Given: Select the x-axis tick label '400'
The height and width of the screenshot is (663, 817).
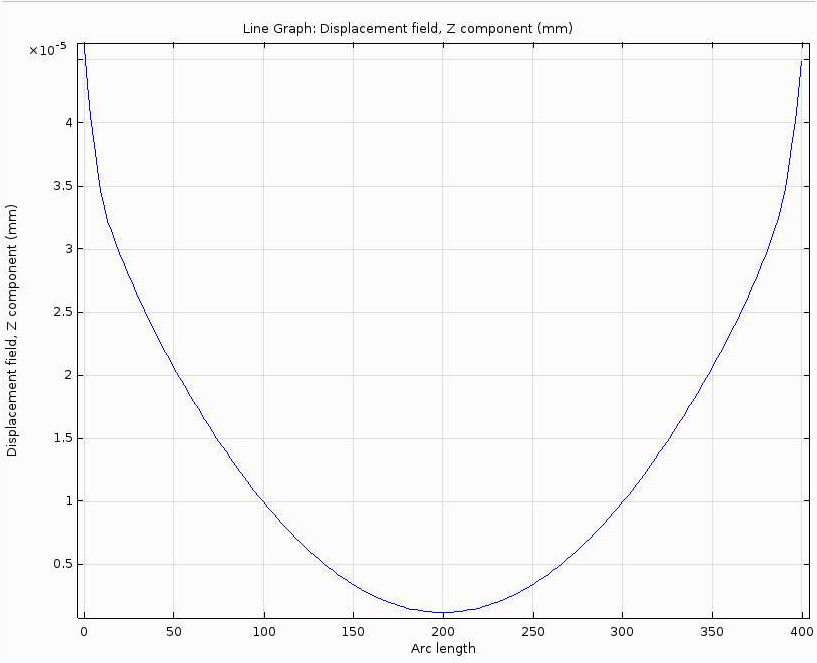Looking at the screenshot, I should (801, 632).
